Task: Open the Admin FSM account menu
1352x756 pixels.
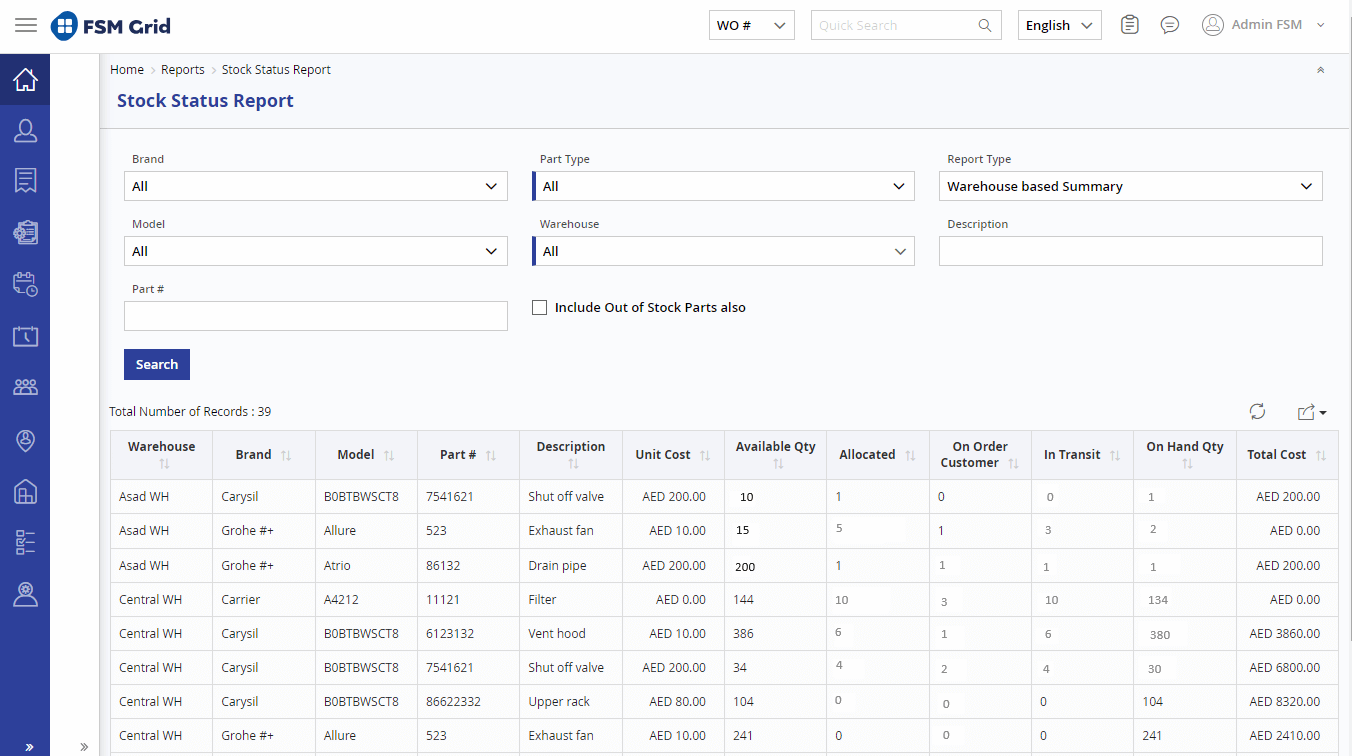Action: pos(1263,24)
